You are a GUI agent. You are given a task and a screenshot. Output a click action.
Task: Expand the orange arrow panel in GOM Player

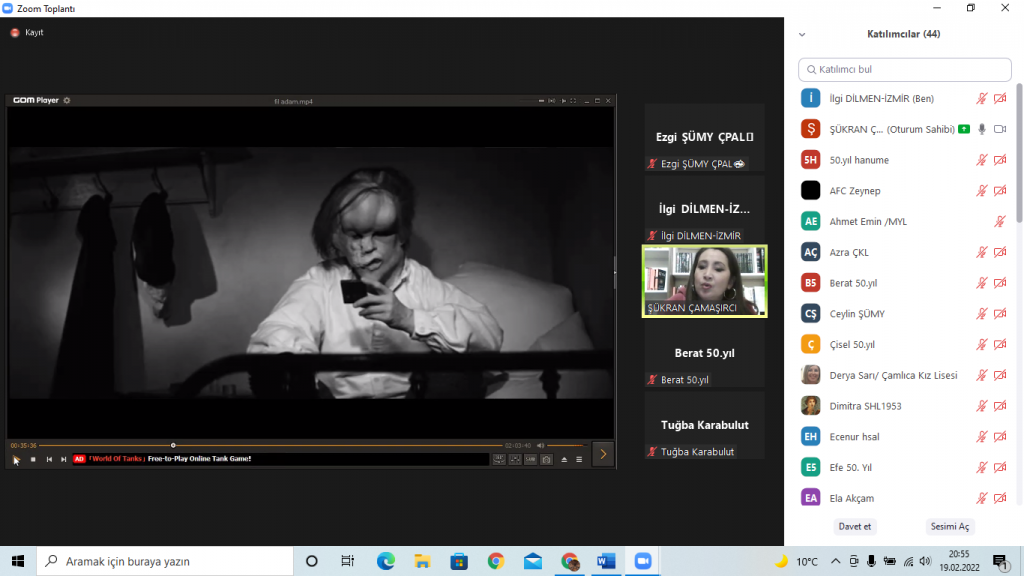pyautogui.click(x=603, y=452)
